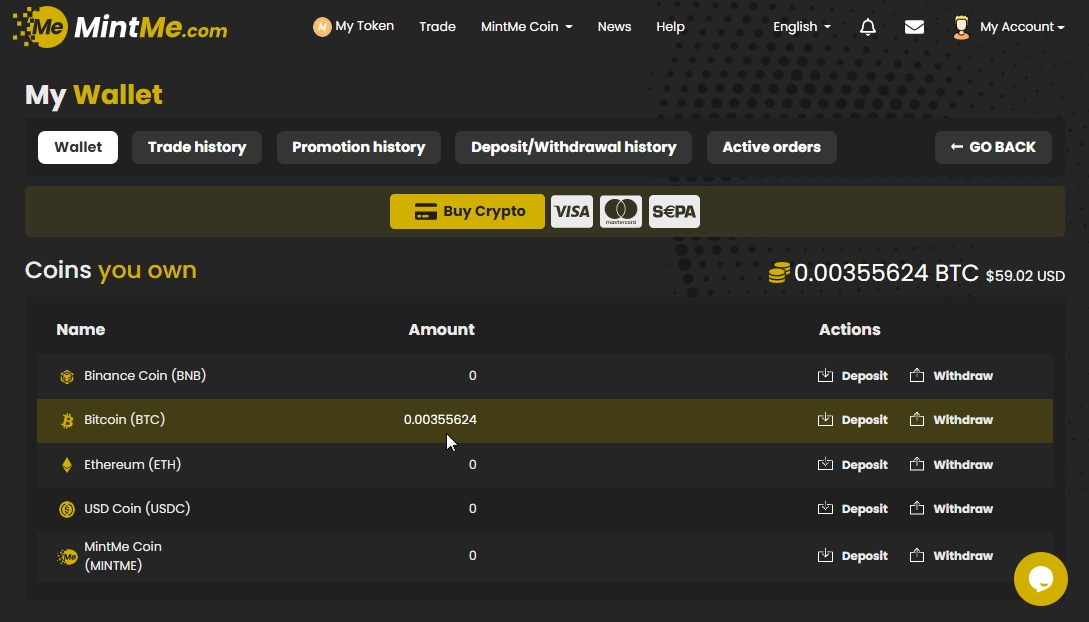Open the English language dropdown

[x=801, y=27]
